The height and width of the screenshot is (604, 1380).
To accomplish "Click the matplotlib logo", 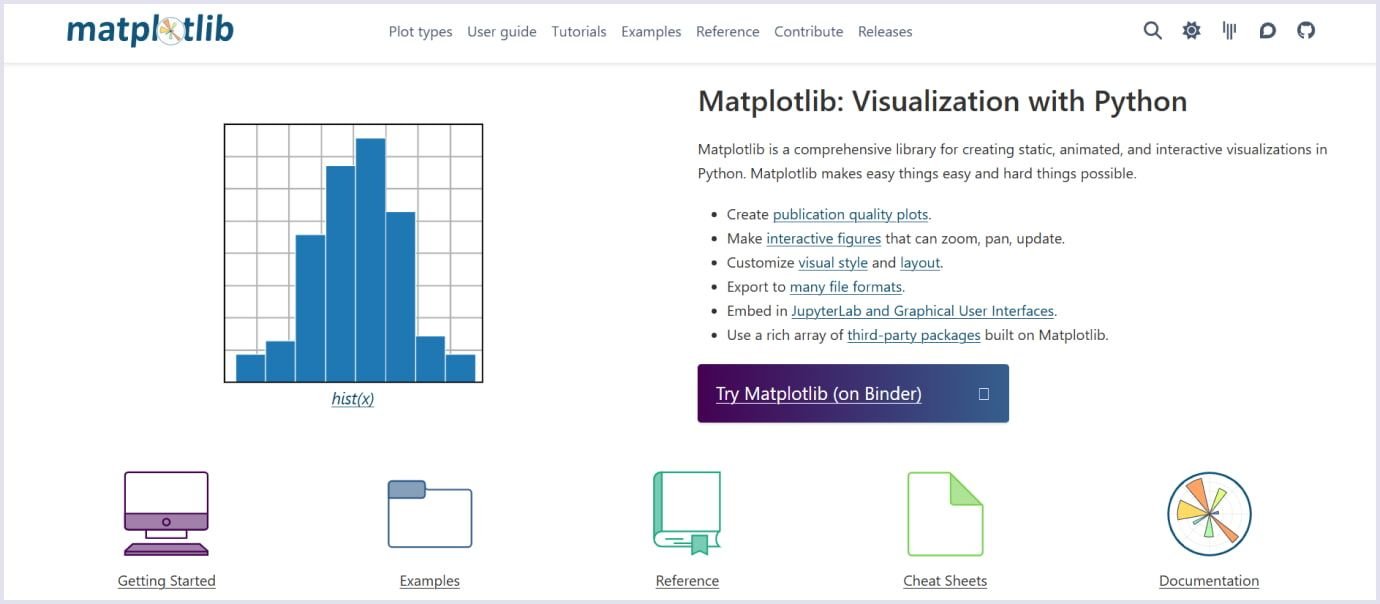I will (x=149, y=30).
